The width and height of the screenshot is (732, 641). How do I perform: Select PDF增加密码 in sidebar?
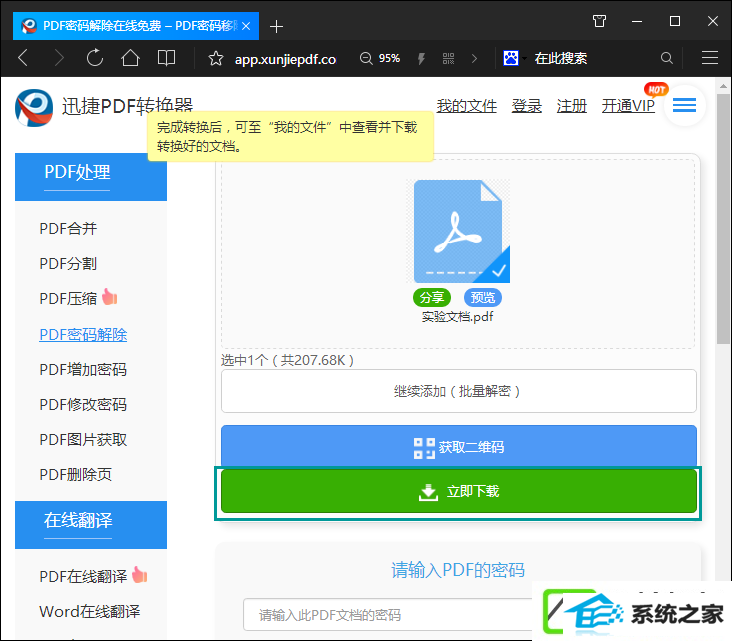click(83, 370)
